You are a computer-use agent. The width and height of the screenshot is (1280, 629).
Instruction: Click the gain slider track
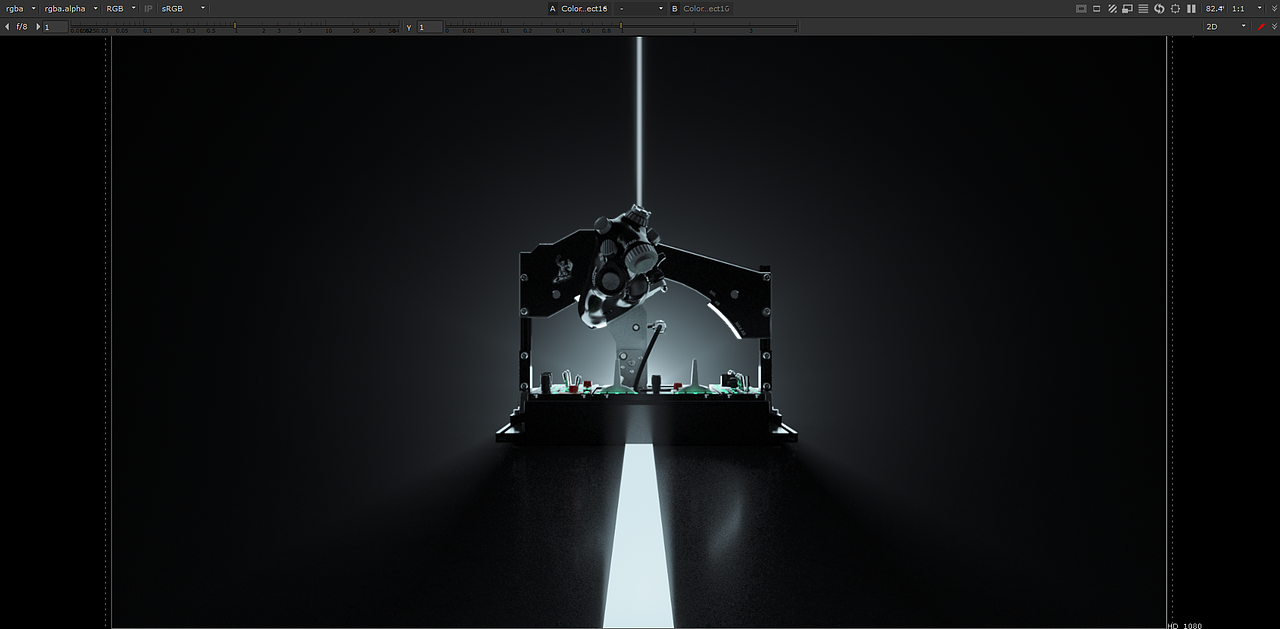[x=234, y=26]
